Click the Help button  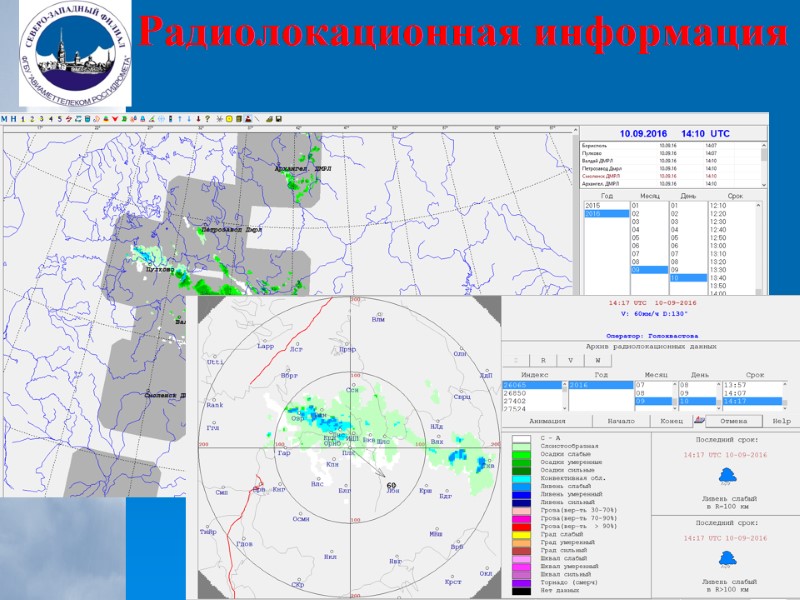pos(781,421)
